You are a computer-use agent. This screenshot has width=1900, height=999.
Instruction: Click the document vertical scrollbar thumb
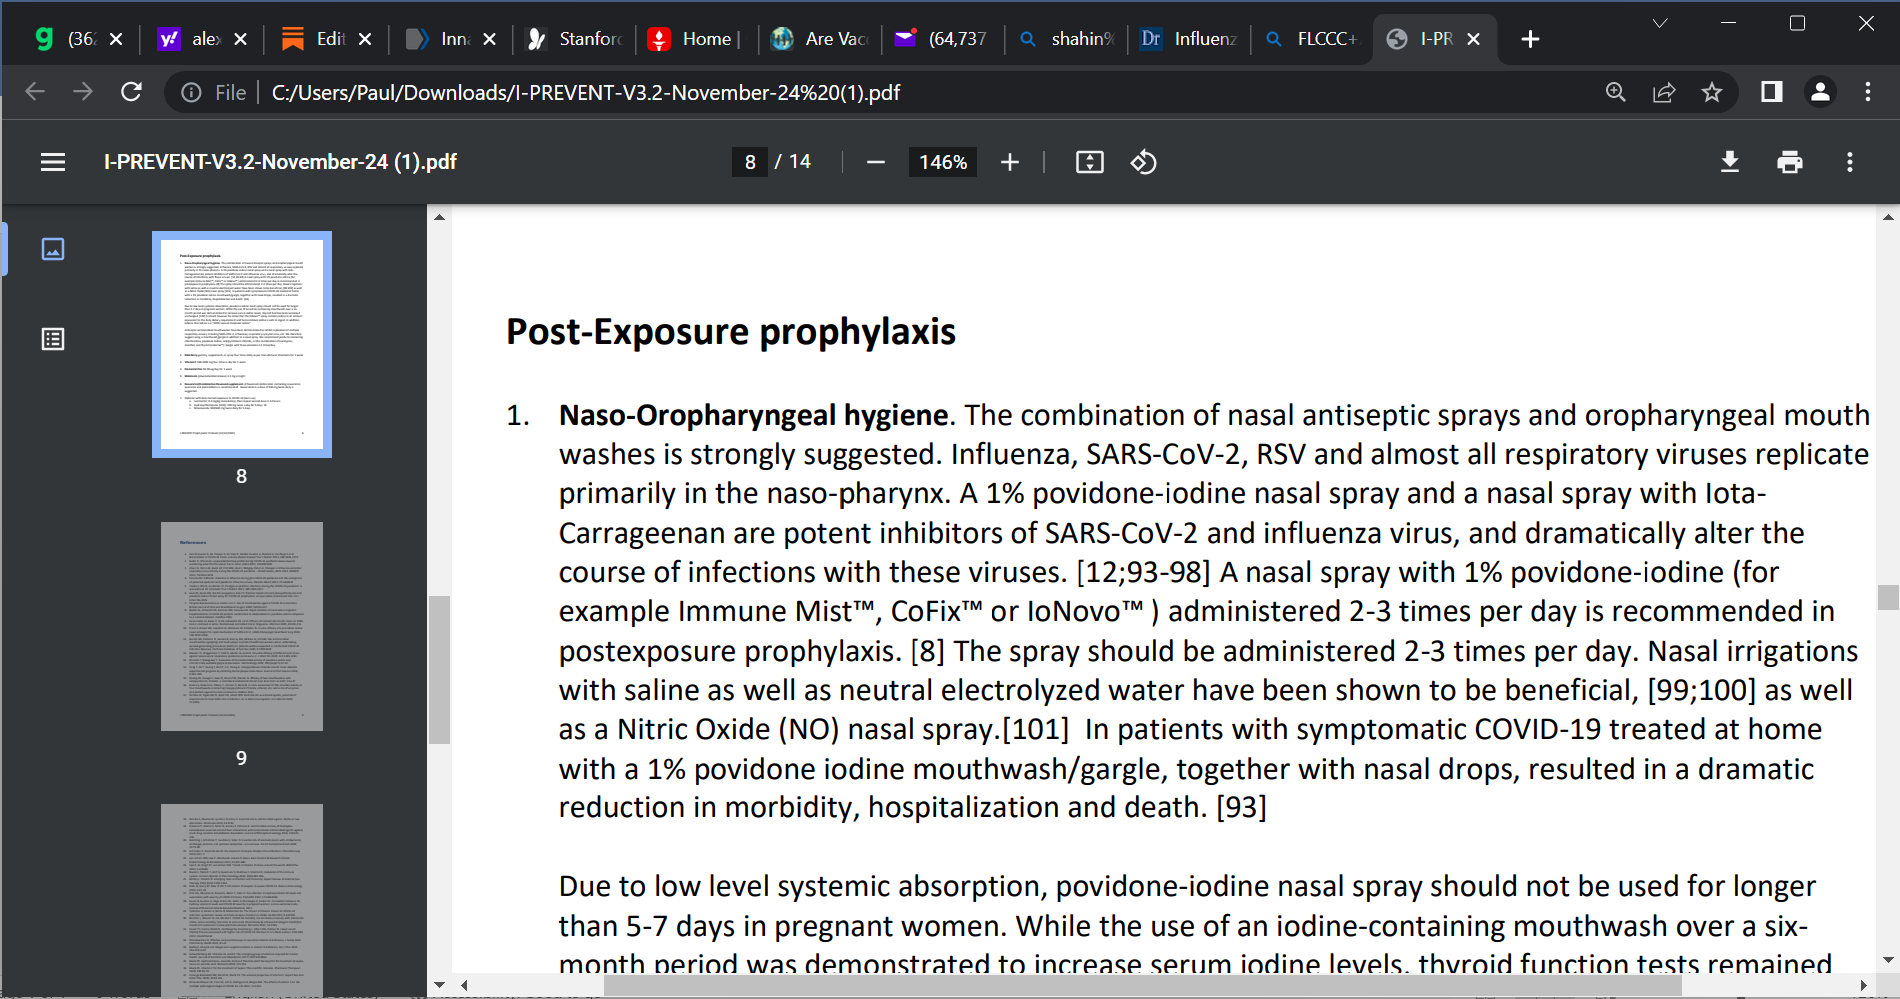coord(1888,597)
